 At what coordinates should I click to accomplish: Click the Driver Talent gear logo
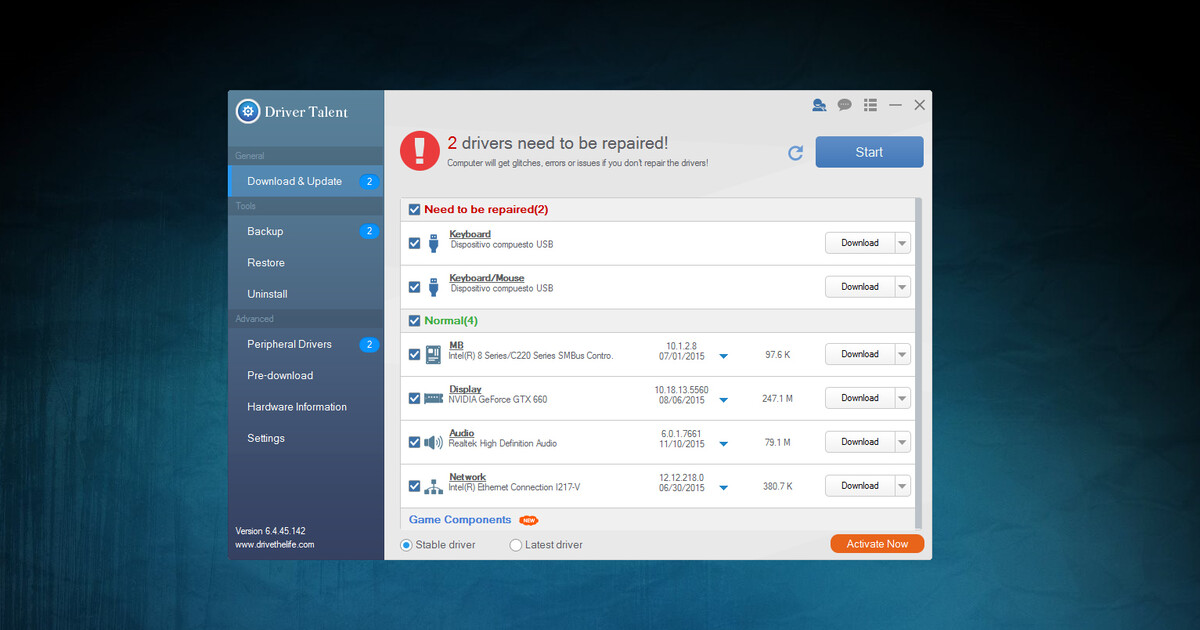(247, 112)
